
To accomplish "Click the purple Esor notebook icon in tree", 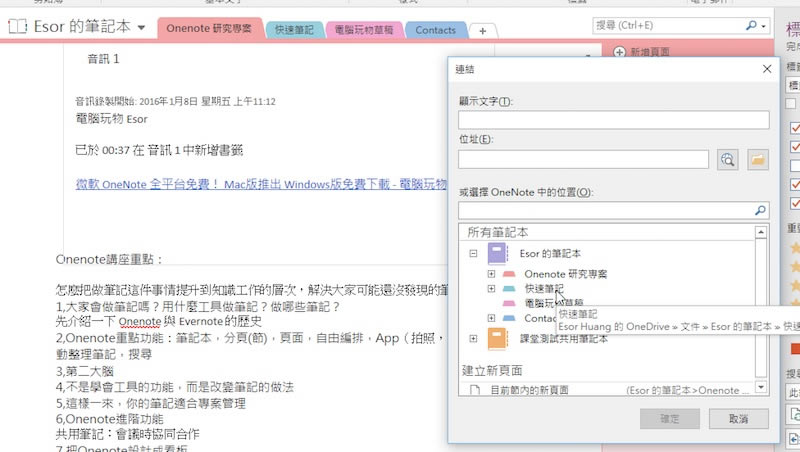I will click(497, 254).
